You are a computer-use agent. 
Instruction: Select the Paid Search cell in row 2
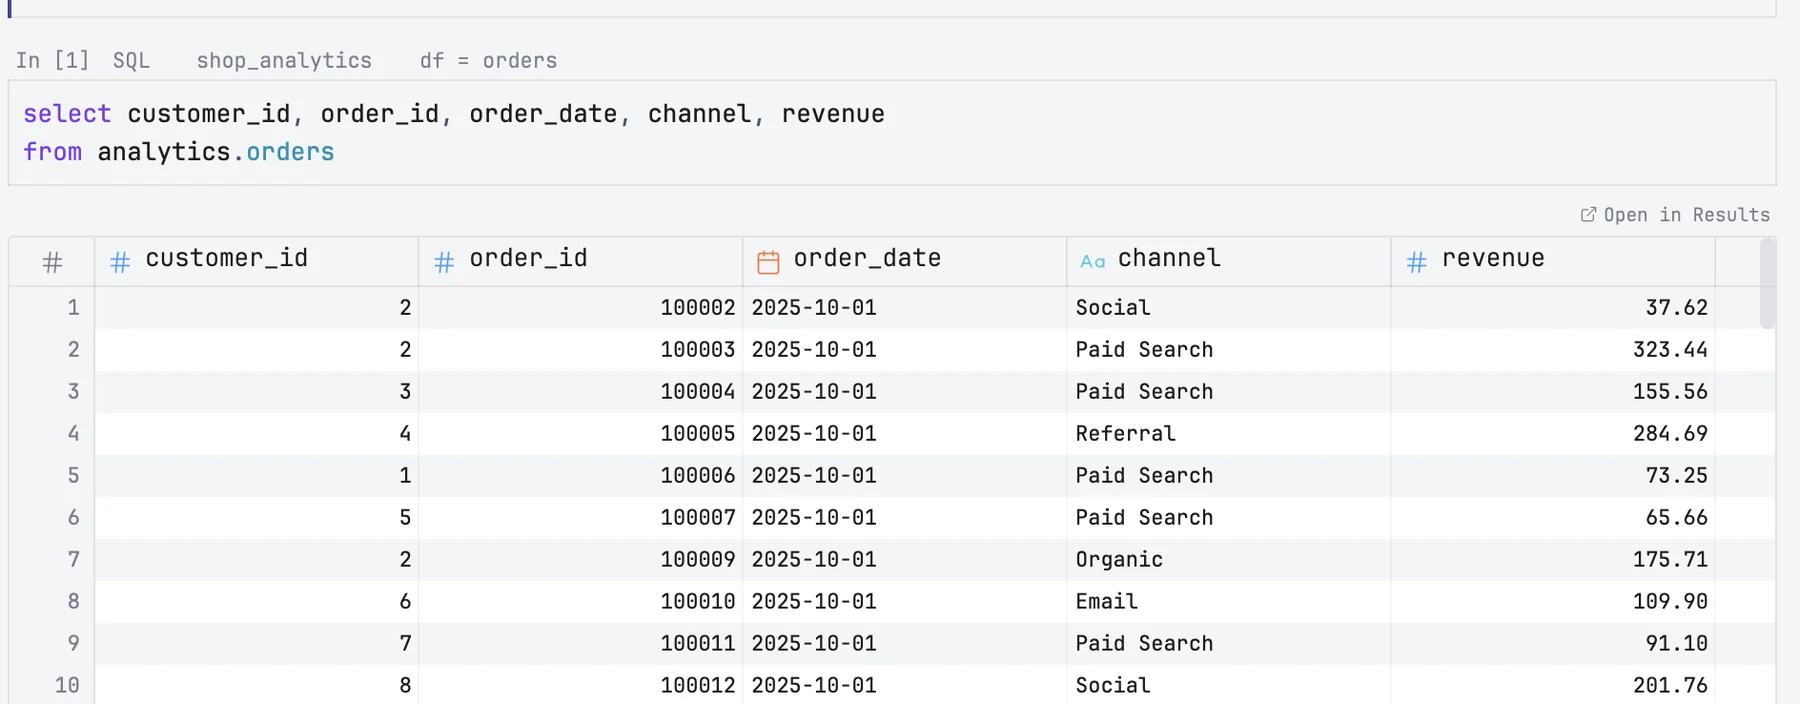(x=1228, y=350)
